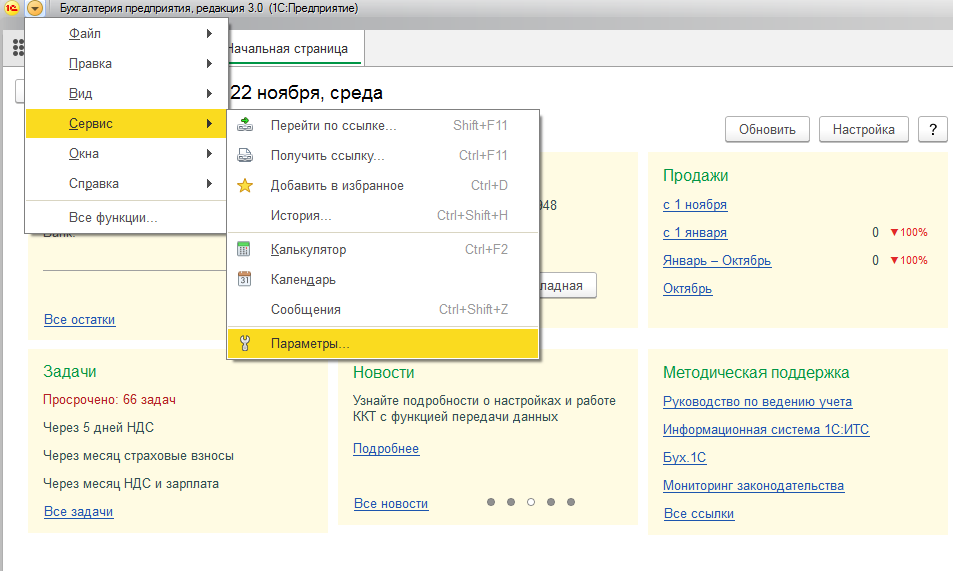Click the follow link icon
Screen dimensions: 953x571
pos(245,125)
